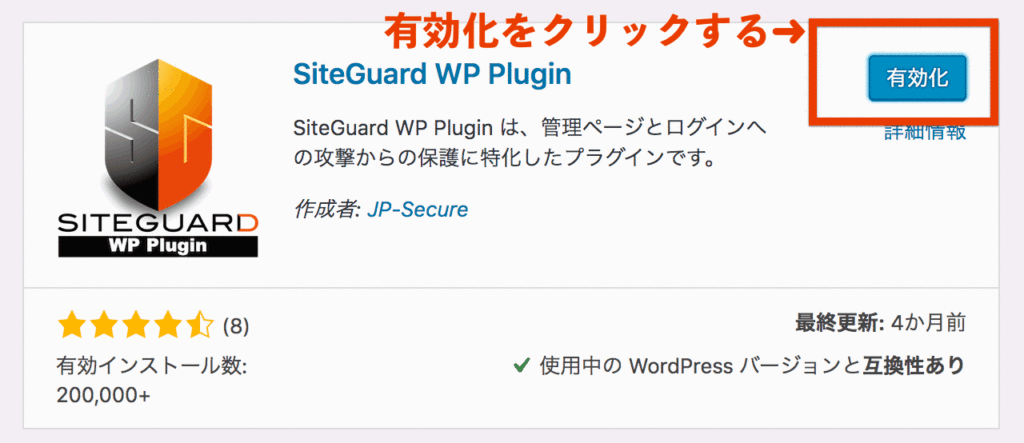Click the SITEGUARD wordmark under the shield

coord(158,225)
